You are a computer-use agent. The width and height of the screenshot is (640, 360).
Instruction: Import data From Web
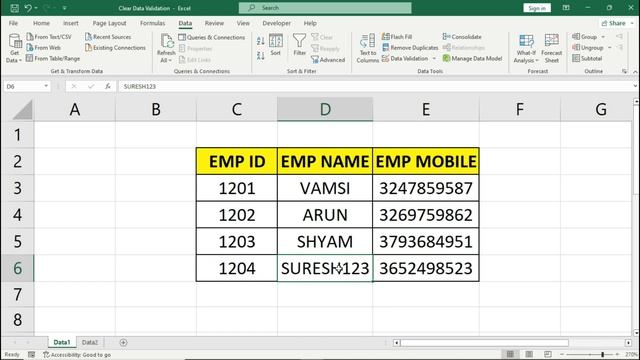coord(44,48)
